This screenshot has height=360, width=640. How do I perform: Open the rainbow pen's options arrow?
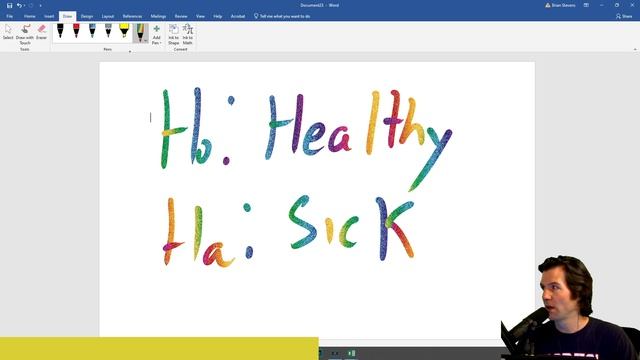pos(145,40)
